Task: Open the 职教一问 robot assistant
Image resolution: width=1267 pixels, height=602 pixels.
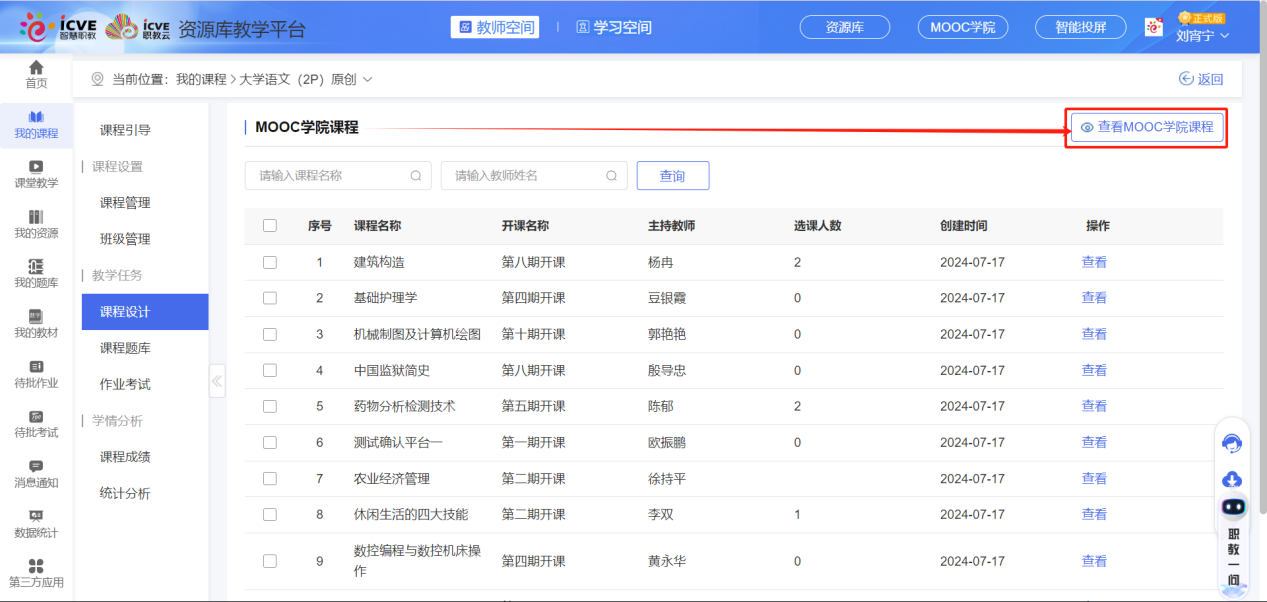Action: pos(1233,507)
